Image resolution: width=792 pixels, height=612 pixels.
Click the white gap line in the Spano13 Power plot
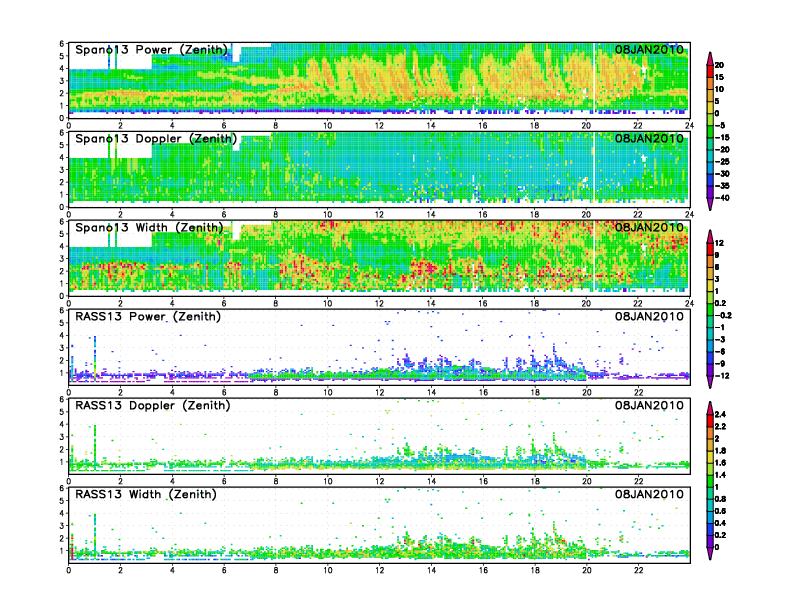594,81
